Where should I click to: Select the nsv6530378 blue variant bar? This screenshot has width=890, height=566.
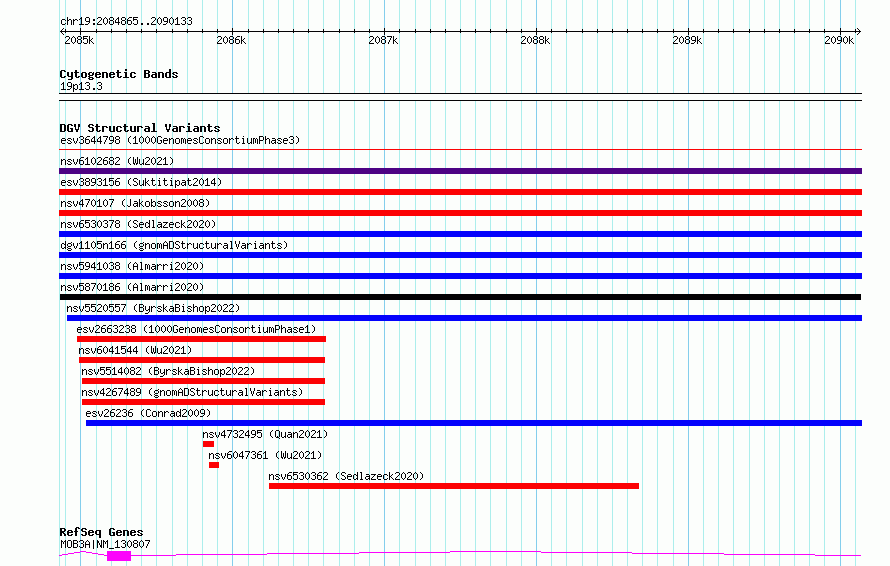(460, 234)
